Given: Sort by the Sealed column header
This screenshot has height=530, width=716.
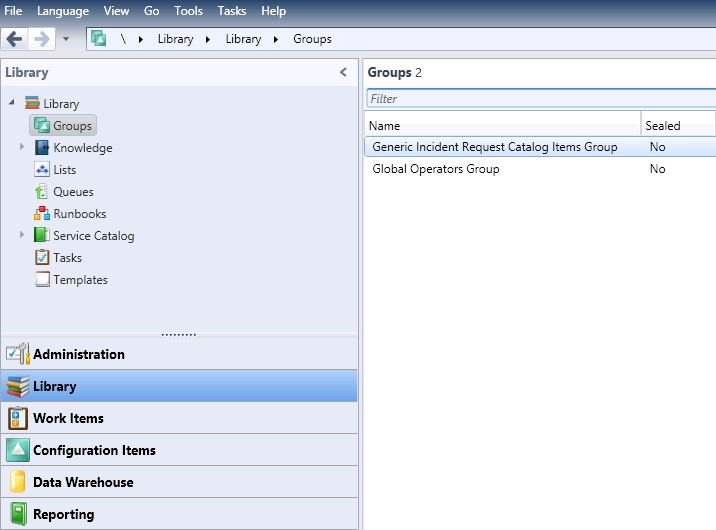Looking at the screenshot, I should pyautogui.click(x=678, y=126).
